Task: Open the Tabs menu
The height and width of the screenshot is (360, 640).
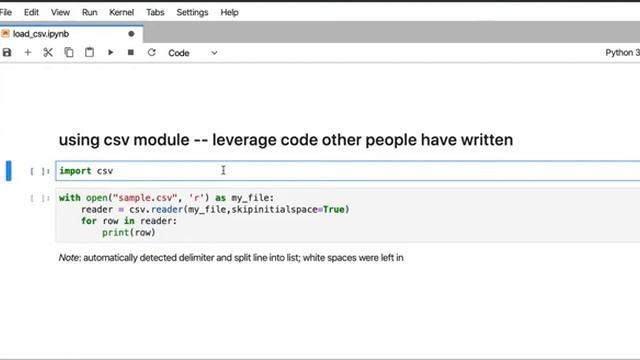Action: (155, 12)
